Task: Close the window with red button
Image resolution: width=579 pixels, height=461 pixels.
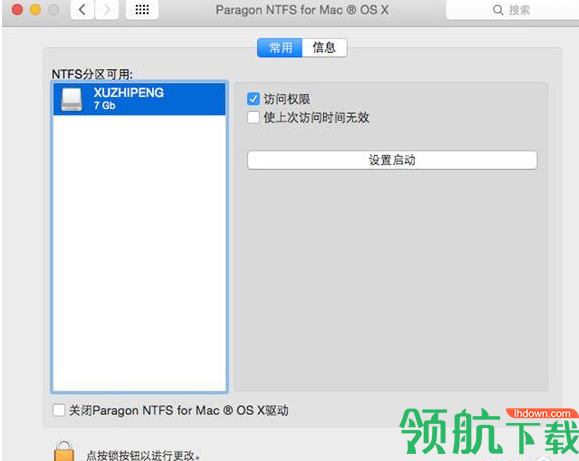Action: 17,10
